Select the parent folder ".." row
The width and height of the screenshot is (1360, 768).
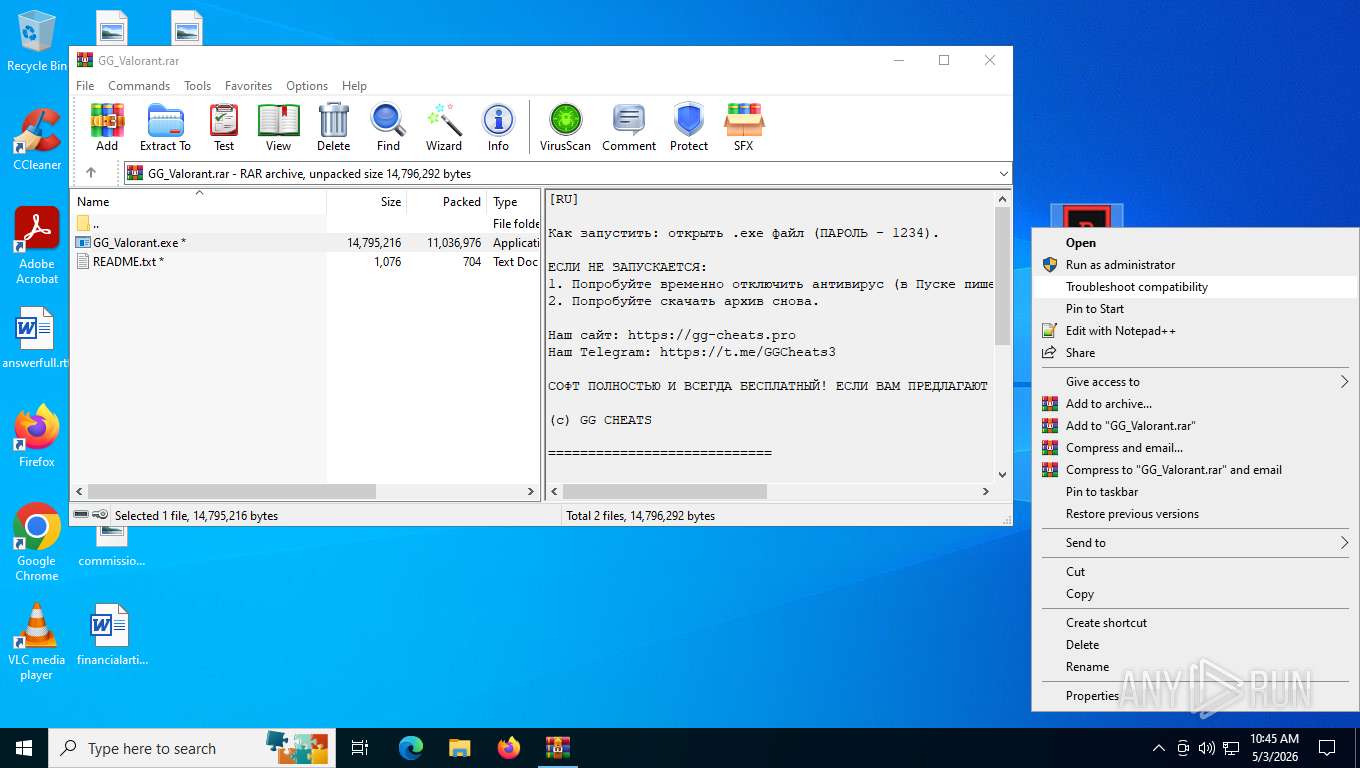(306, 224)
